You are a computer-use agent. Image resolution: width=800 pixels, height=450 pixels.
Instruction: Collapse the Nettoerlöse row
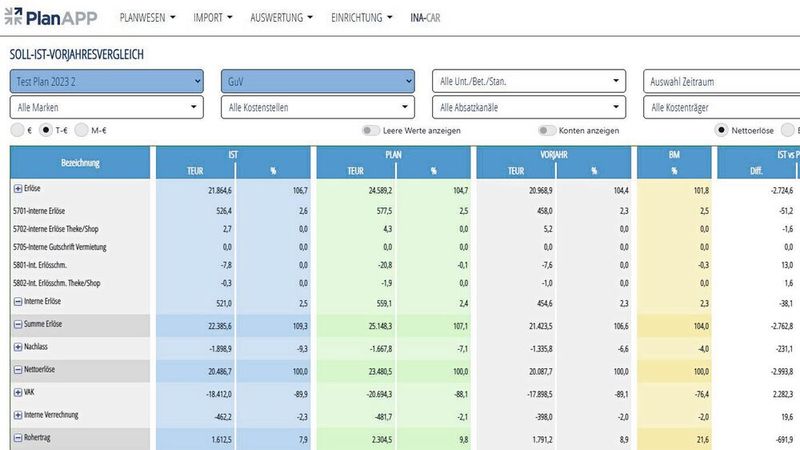18,369
